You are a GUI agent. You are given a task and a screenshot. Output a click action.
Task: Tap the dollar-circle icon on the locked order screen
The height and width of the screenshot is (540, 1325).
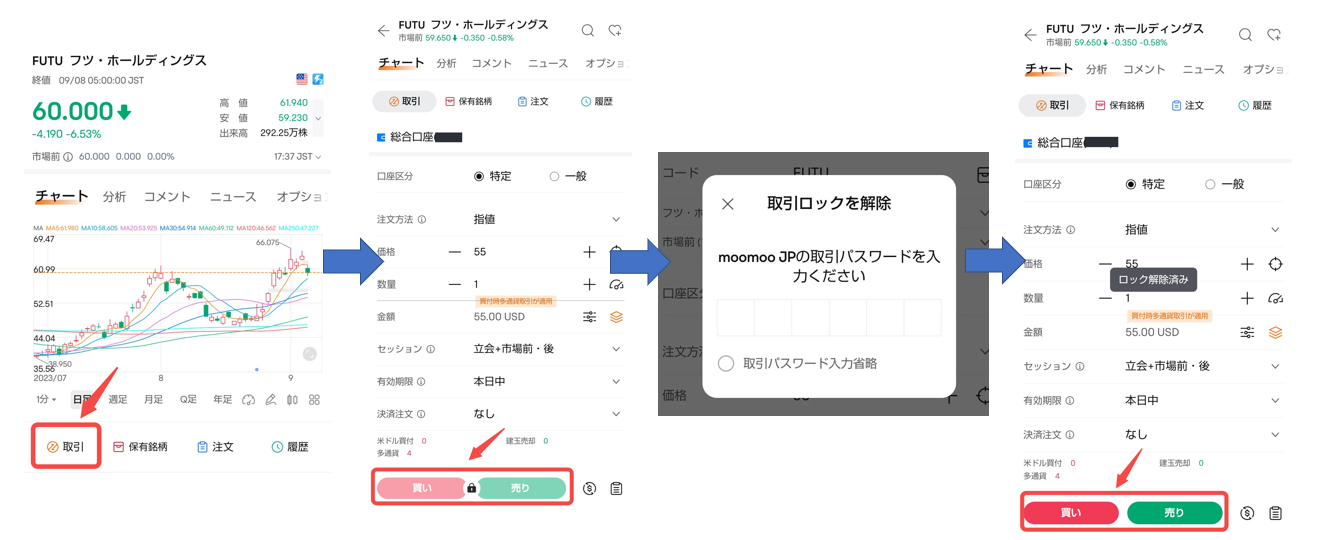click(589, 488)
